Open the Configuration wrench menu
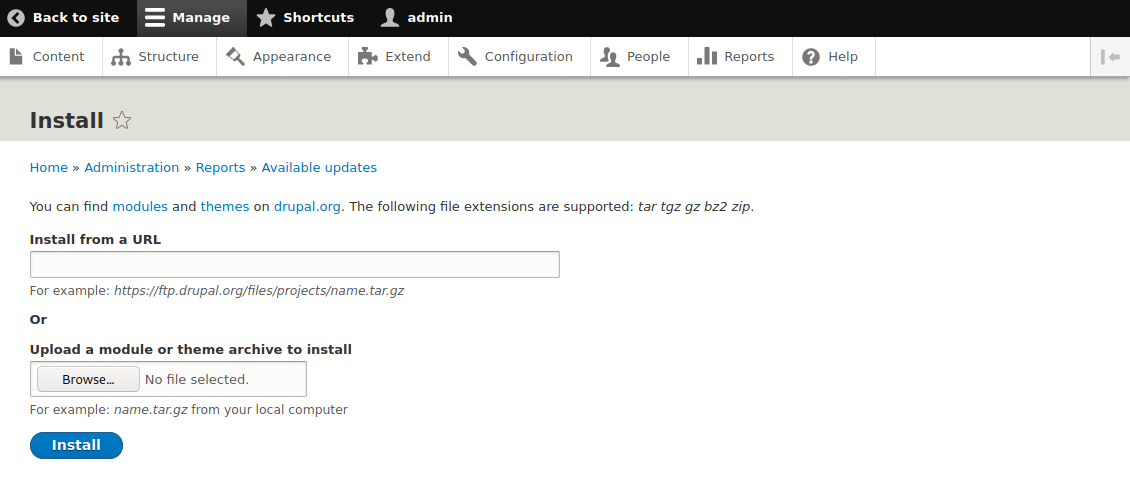This screenshot has height=484, width=1130. pos(516,57)
